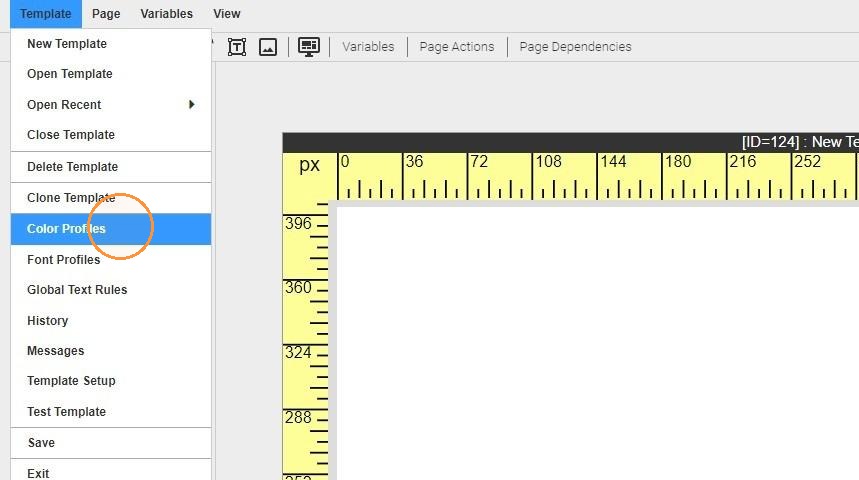
Task: Save the template
Action: (x=111, y=443)
